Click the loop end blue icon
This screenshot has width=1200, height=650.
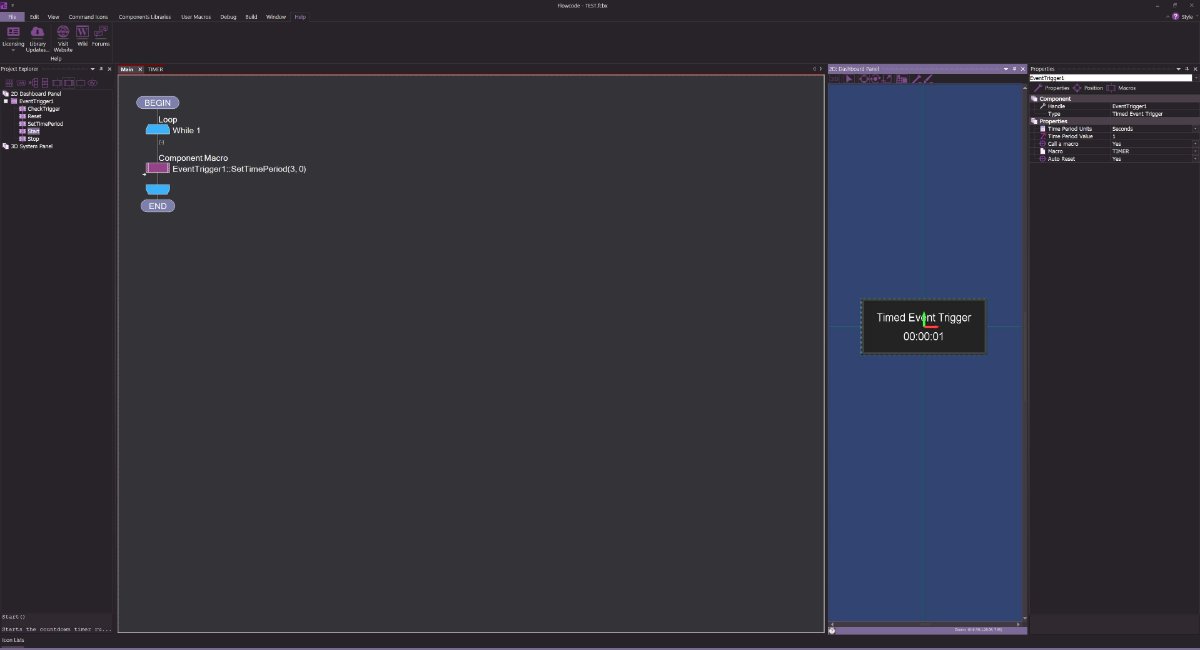(158, 189)
